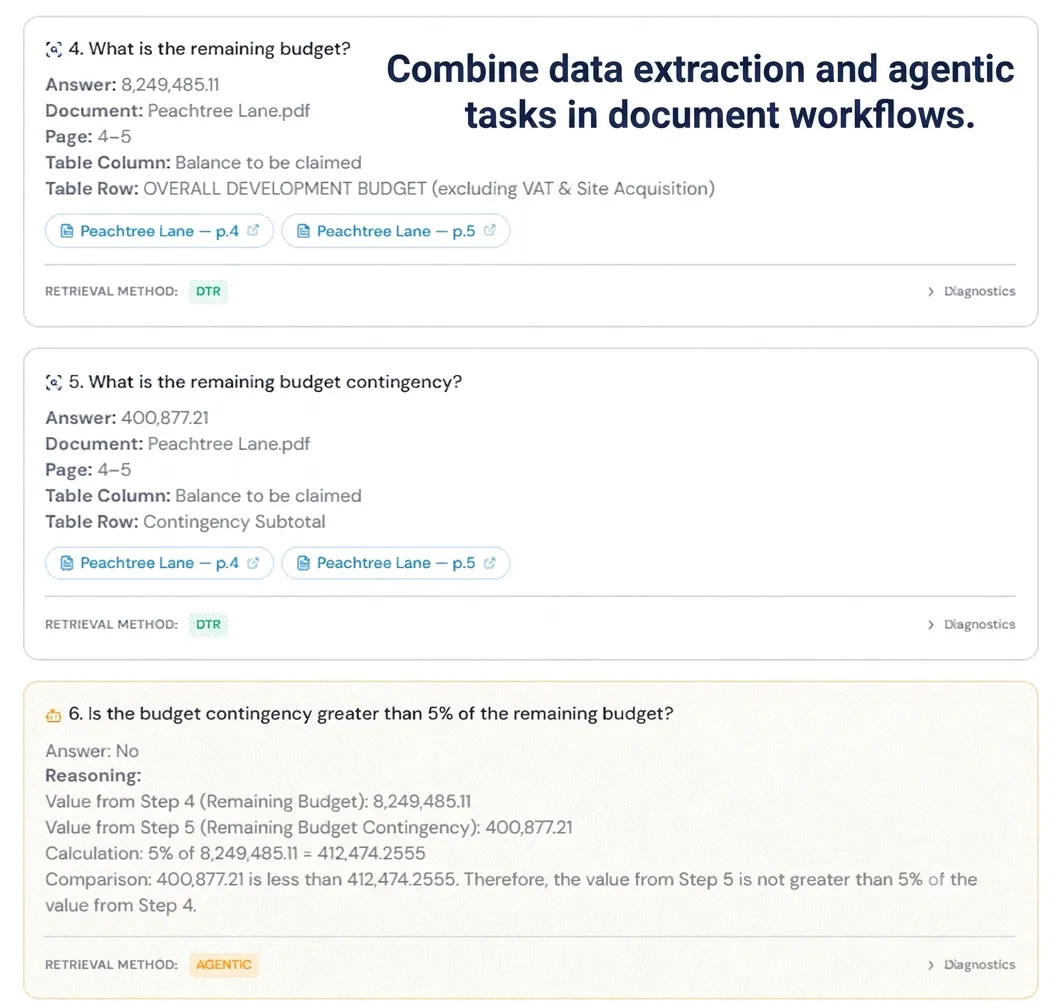Expand Diagnostics for question 5
1056x1008 pixels.
coord(971,625)
